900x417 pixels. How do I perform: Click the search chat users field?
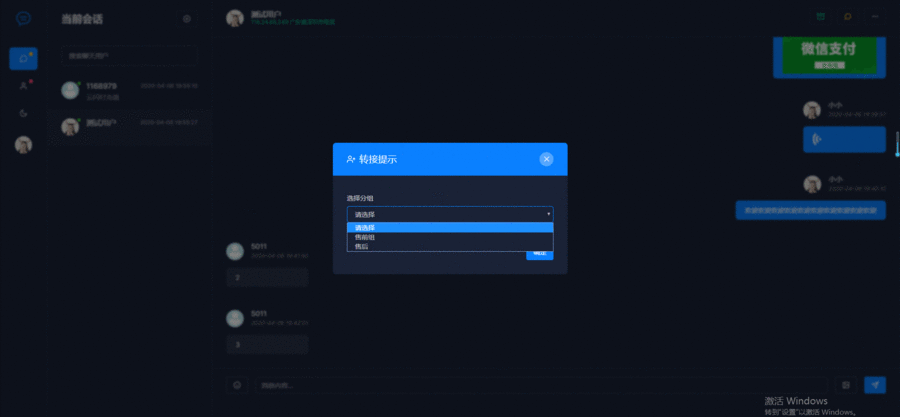point(128,56)
